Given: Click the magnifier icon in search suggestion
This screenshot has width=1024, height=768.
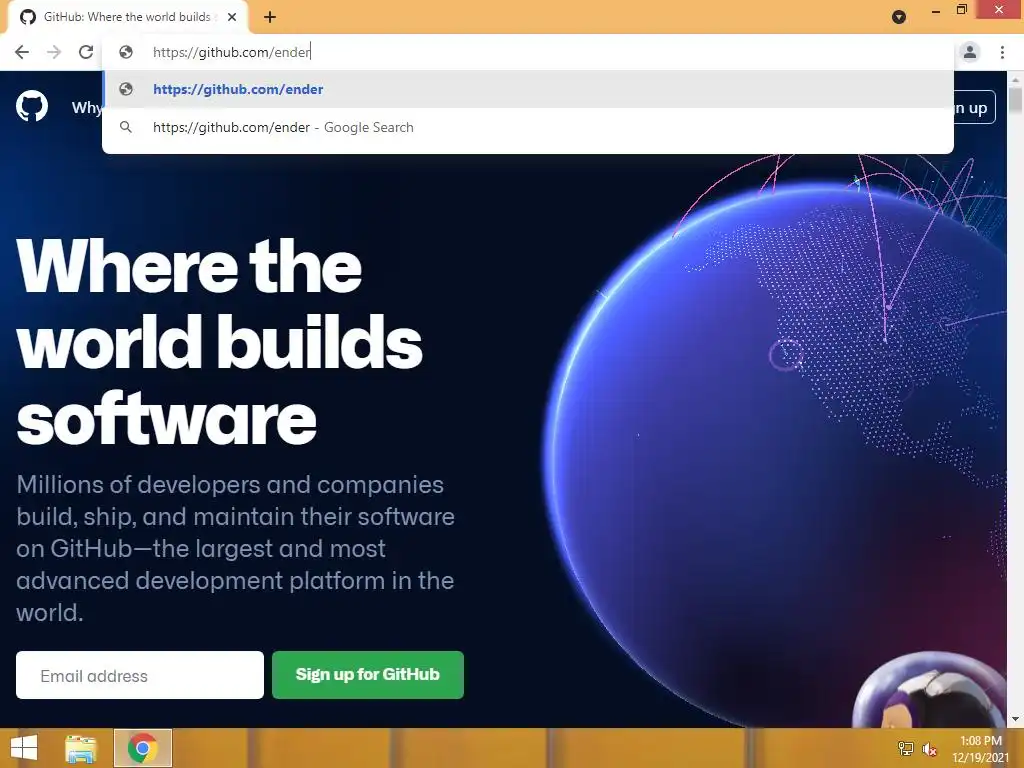Looking at the screenshot, I should point(126,127).
